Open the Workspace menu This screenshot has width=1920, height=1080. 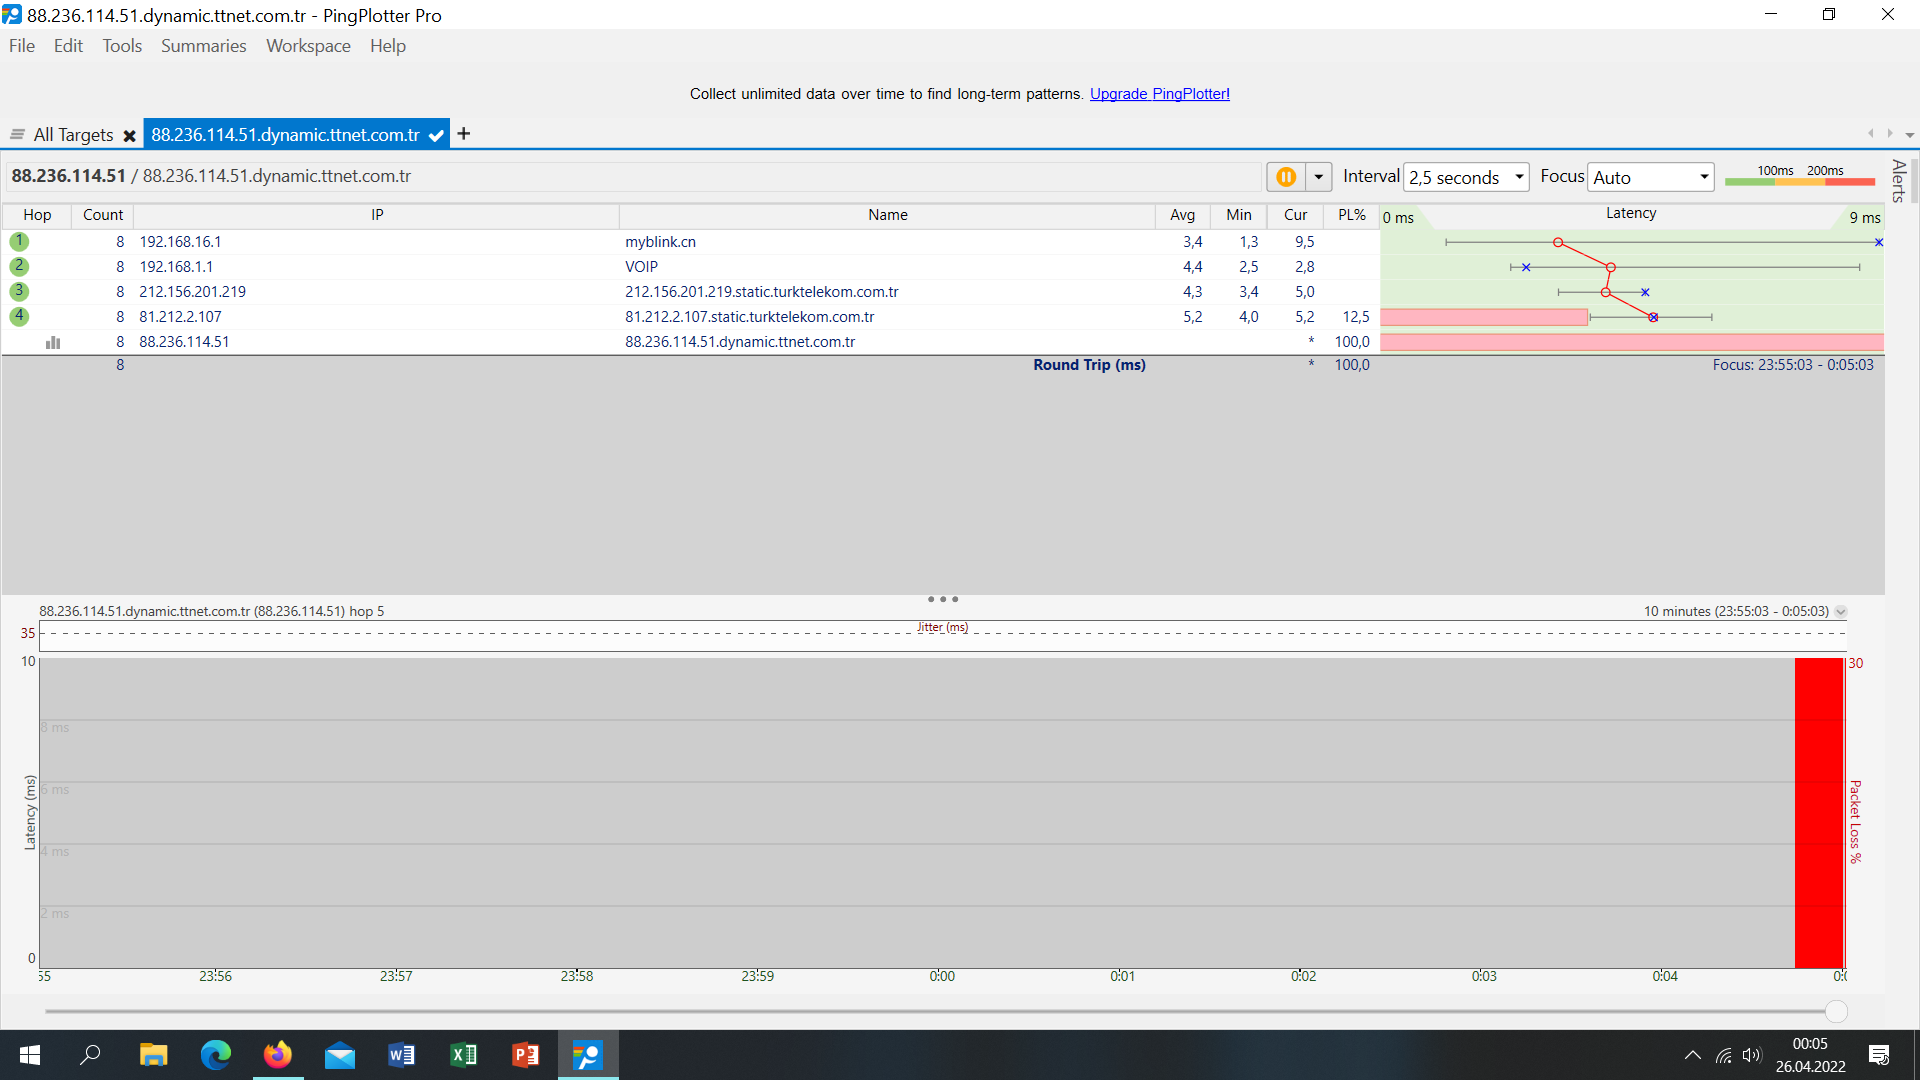tap(308, 46)
